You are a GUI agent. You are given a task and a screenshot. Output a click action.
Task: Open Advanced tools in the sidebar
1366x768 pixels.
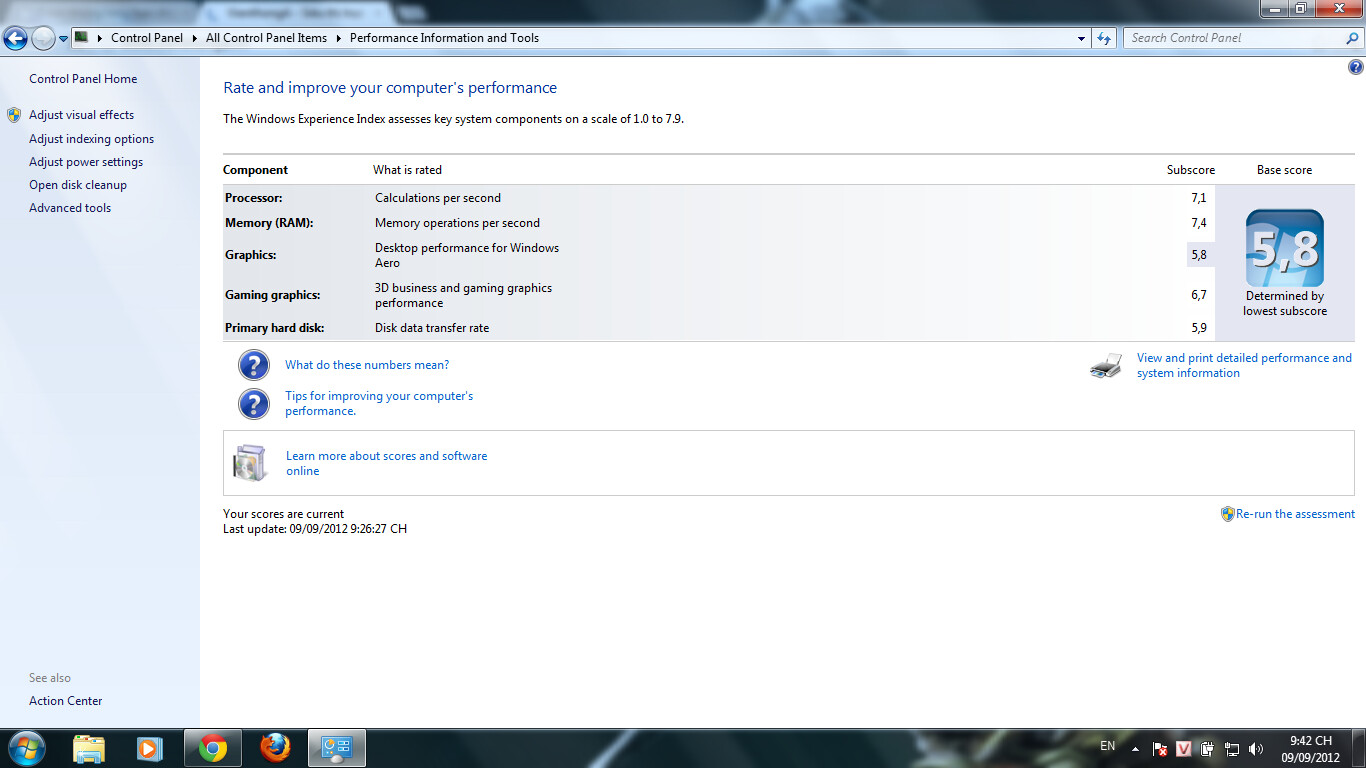point(70,208)
